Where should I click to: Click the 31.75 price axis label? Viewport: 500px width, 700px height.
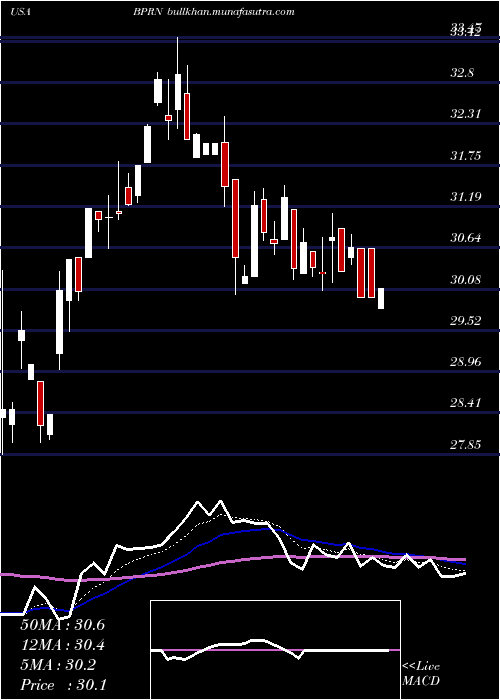tap(466, 155)
